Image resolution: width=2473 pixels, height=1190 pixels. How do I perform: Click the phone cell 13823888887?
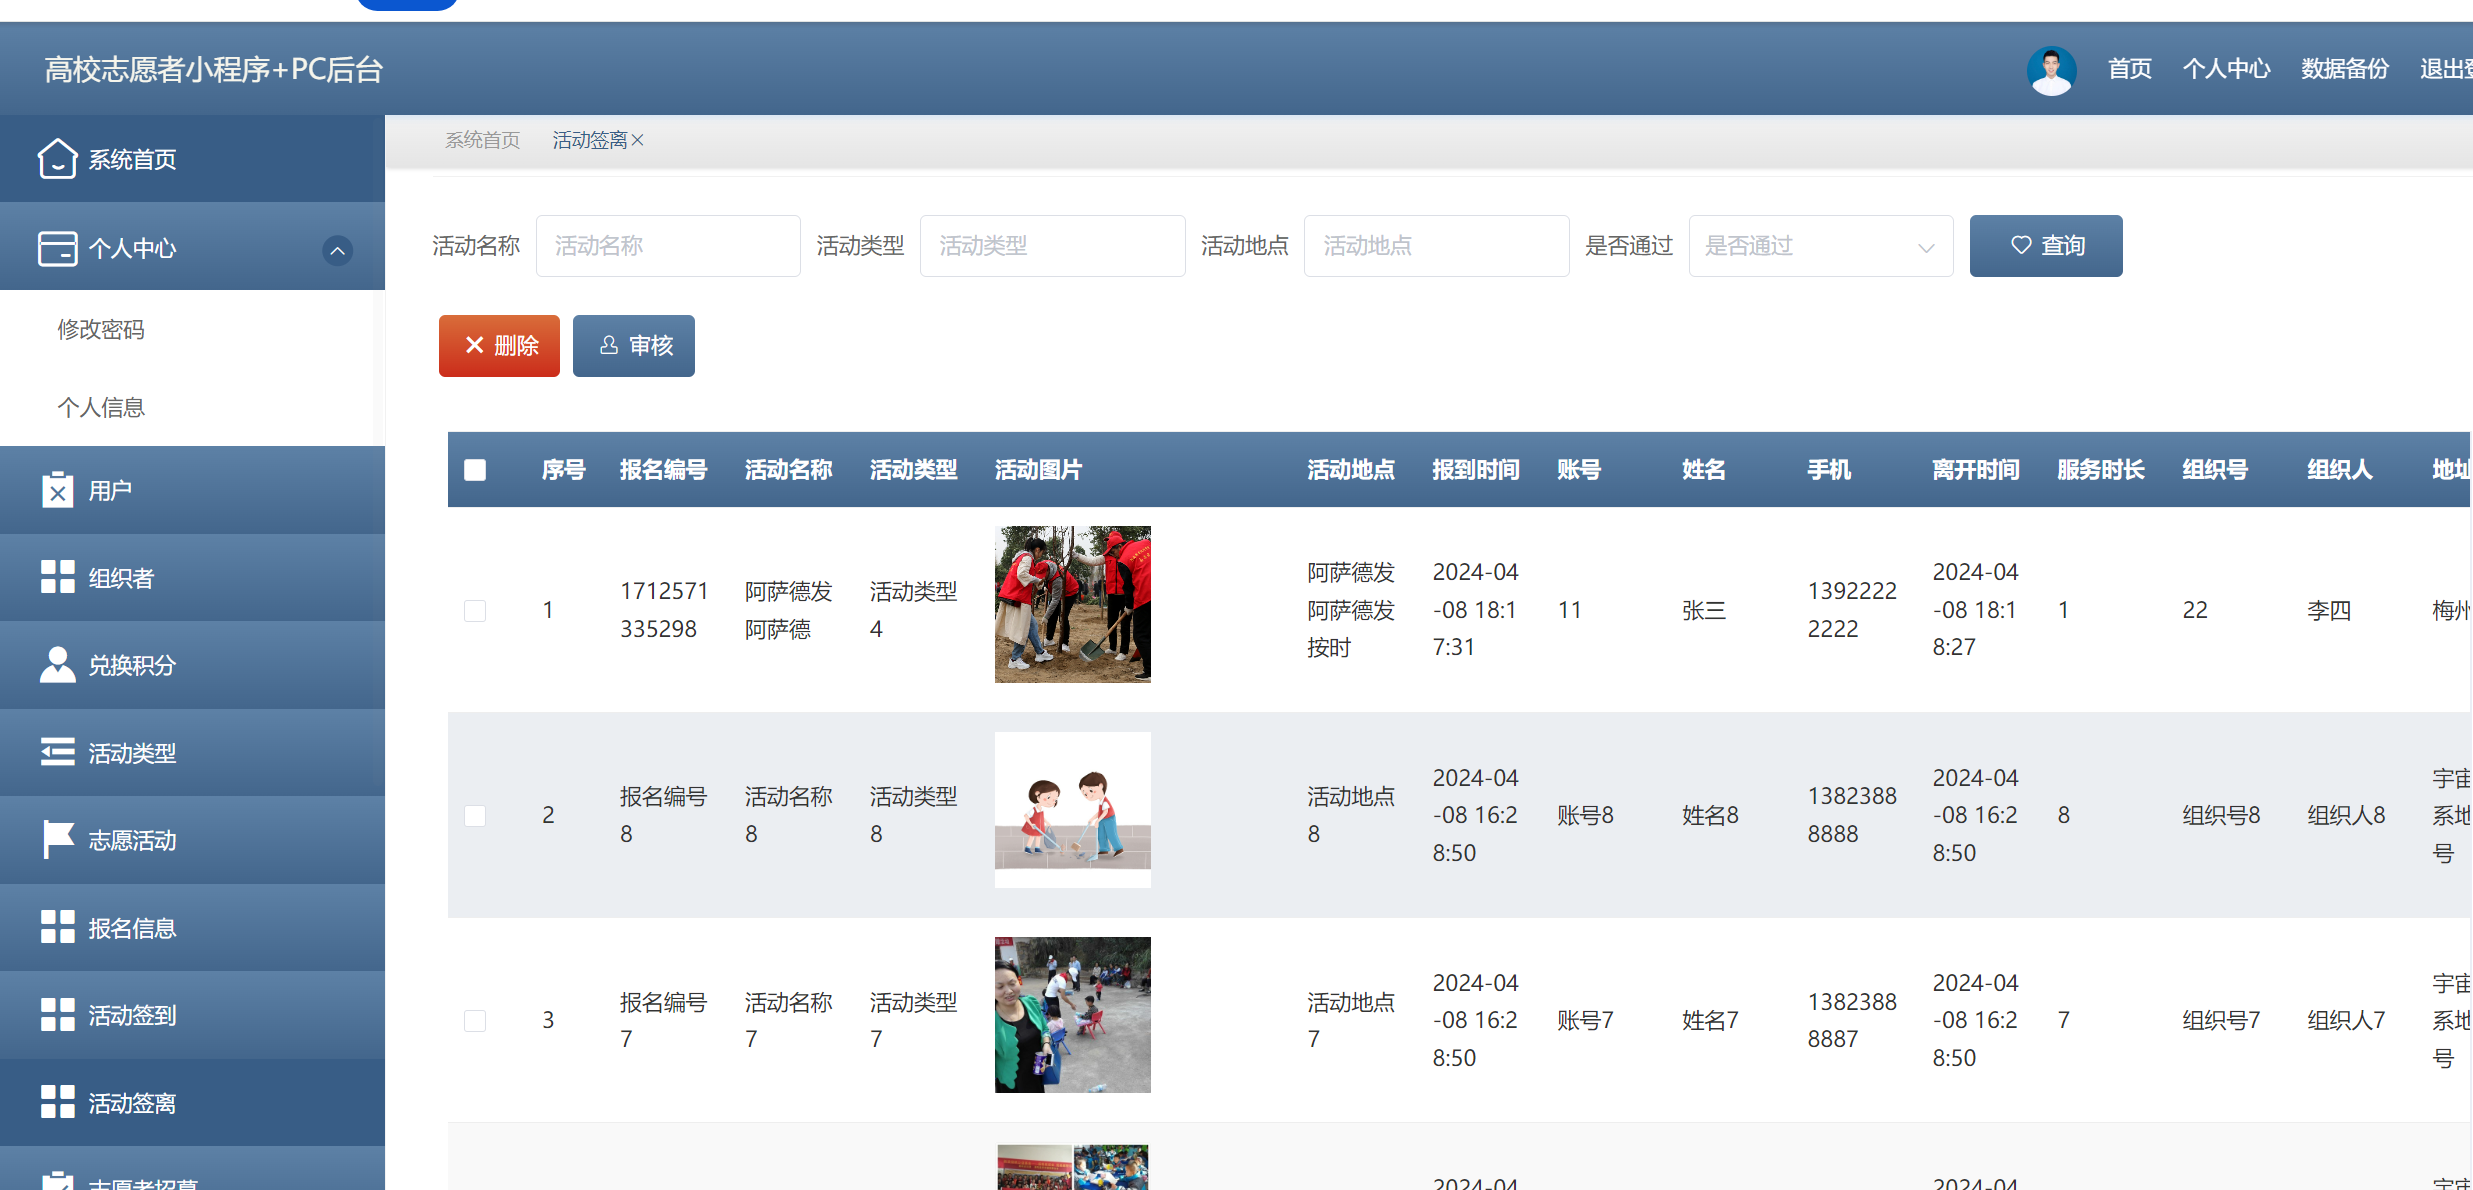pos(1852,1020)
